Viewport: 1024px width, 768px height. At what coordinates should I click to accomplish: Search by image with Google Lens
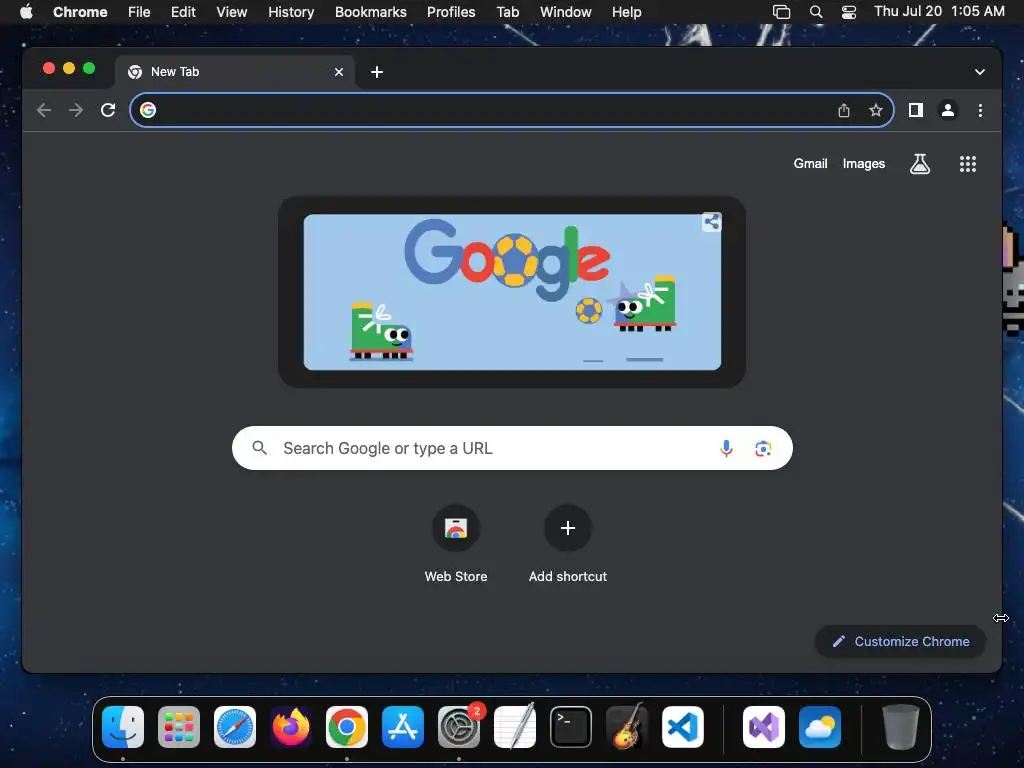tap(763, 448)
